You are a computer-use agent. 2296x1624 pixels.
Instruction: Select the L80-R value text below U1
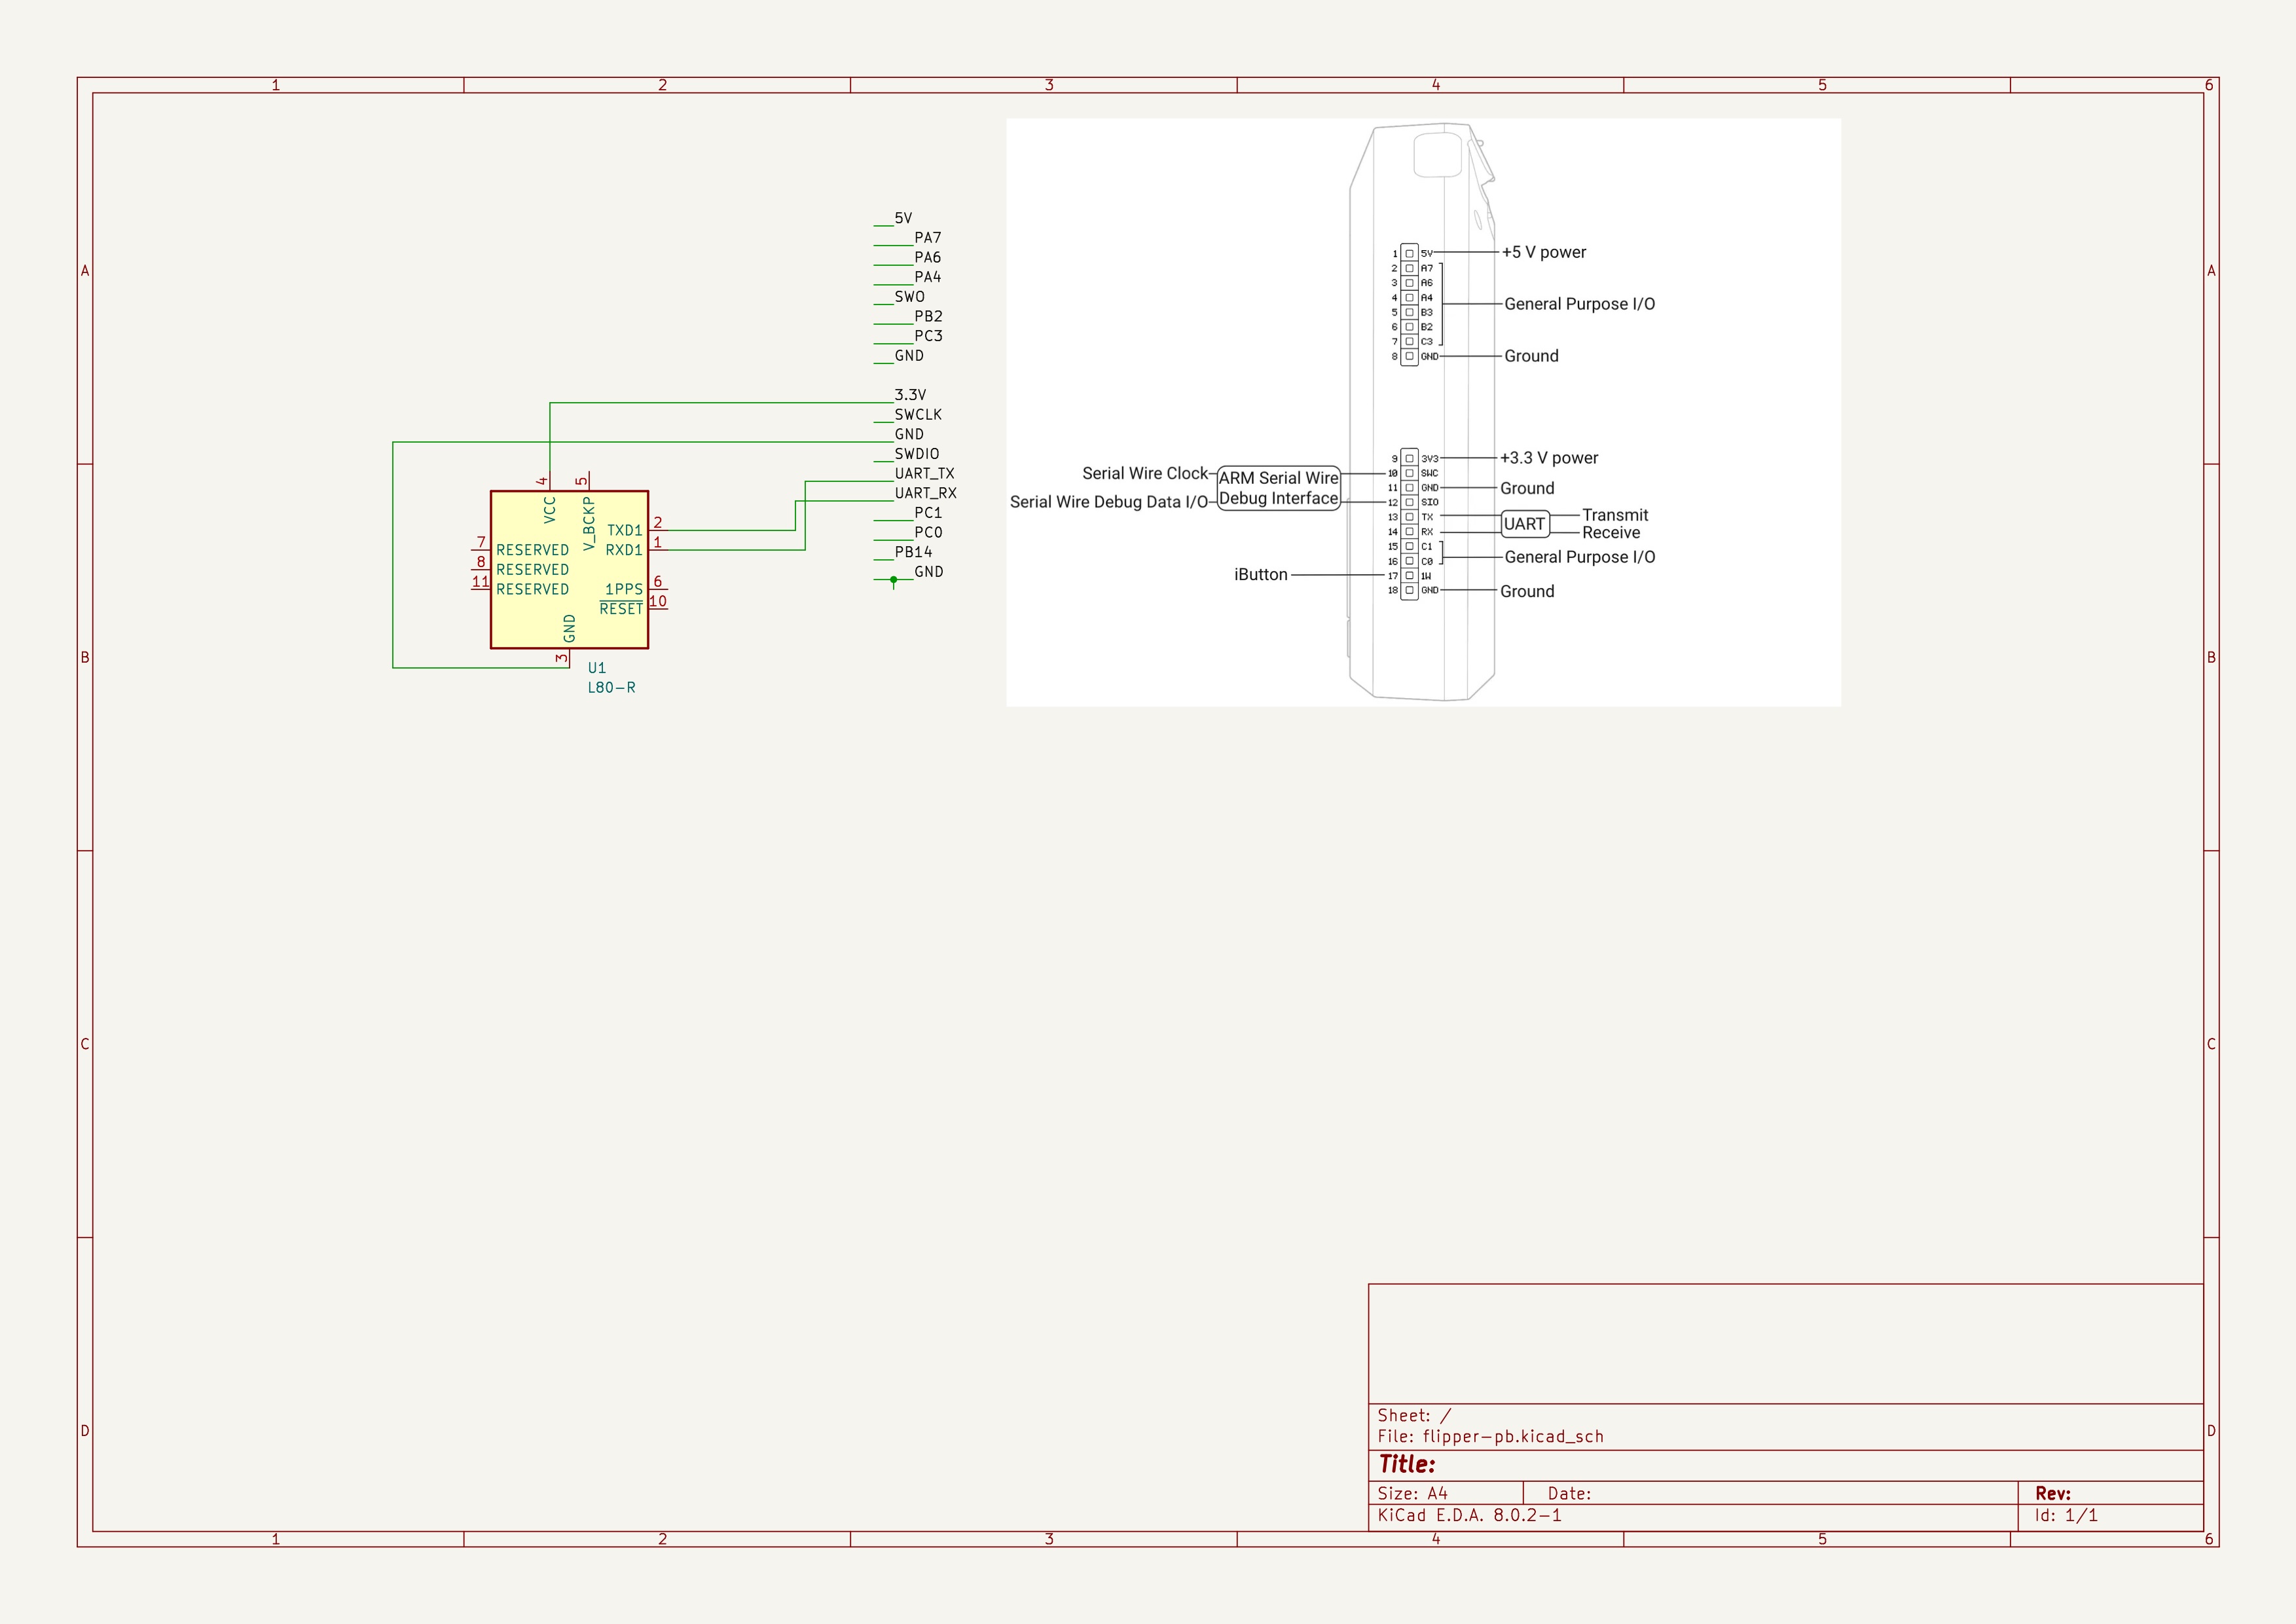pos(611,688)
